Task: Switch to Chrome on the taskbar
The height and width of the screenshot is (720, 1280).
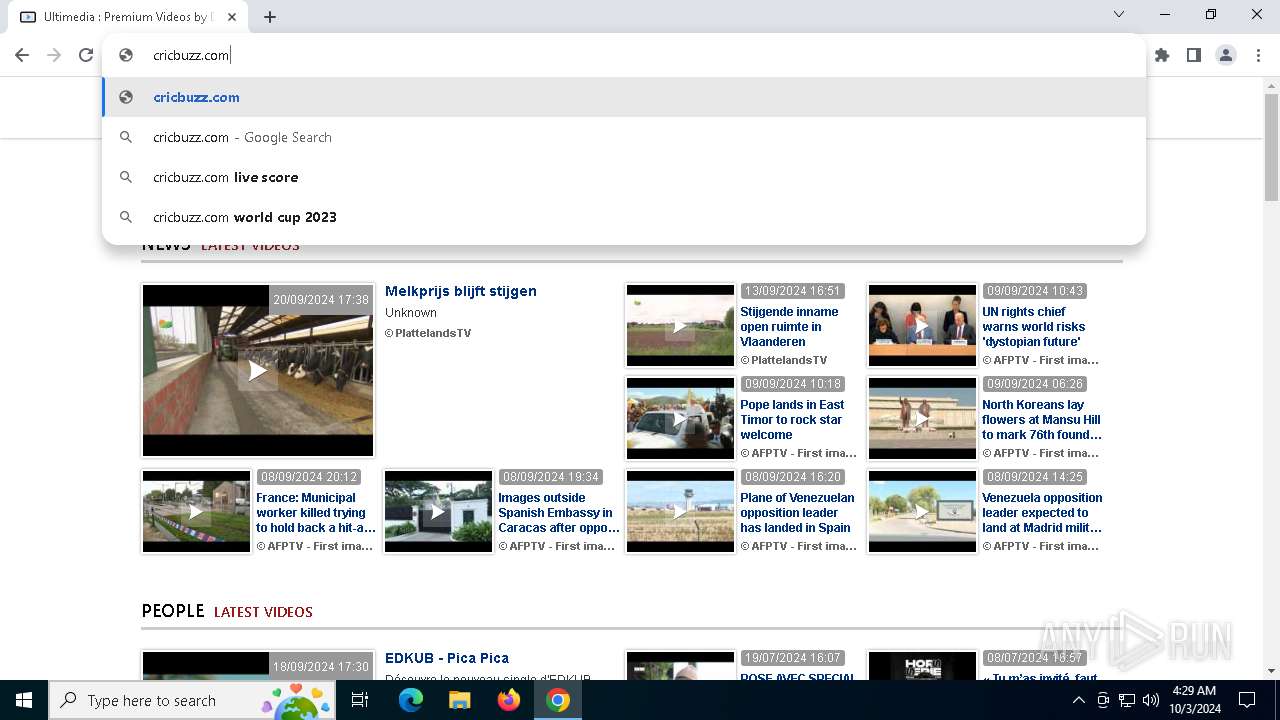Action: (558, 700)
